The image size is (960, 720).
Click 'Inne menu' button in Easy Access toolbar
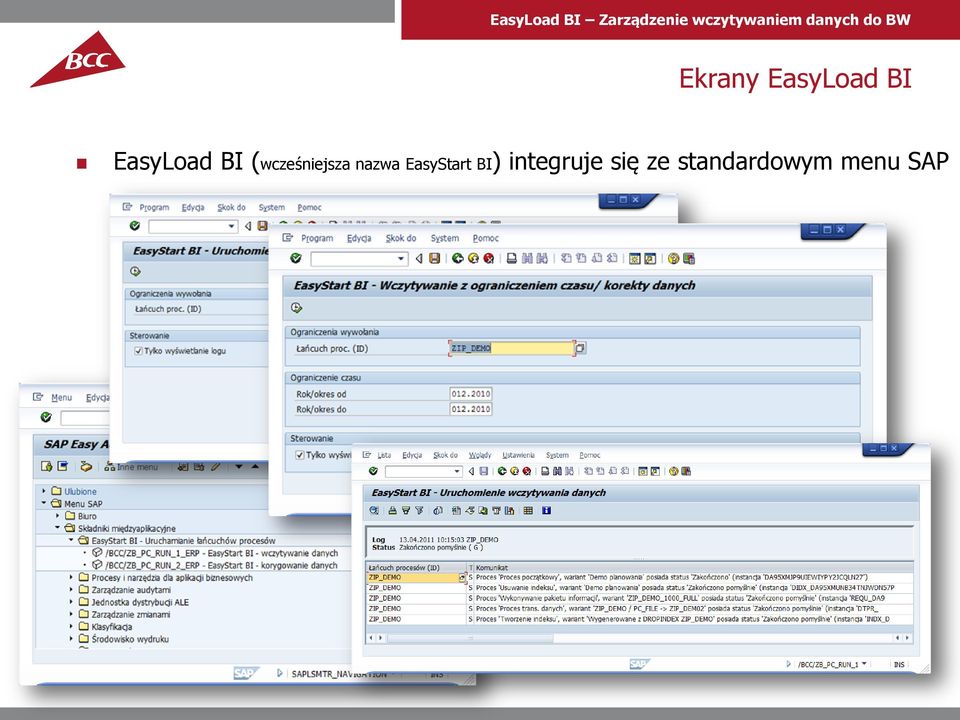coord(131,467)
